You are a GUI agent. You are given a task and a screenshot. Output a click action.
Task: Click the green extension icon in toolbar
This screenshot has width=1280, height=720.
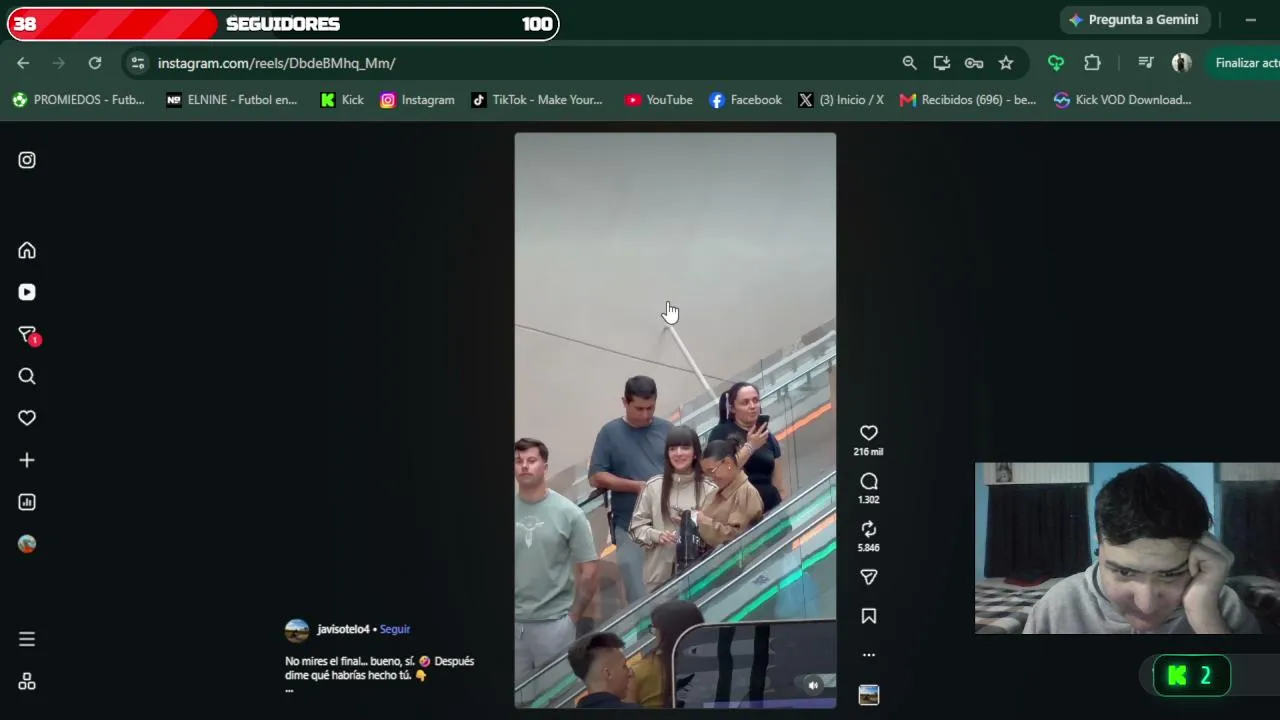click(x=1056, y=63)
